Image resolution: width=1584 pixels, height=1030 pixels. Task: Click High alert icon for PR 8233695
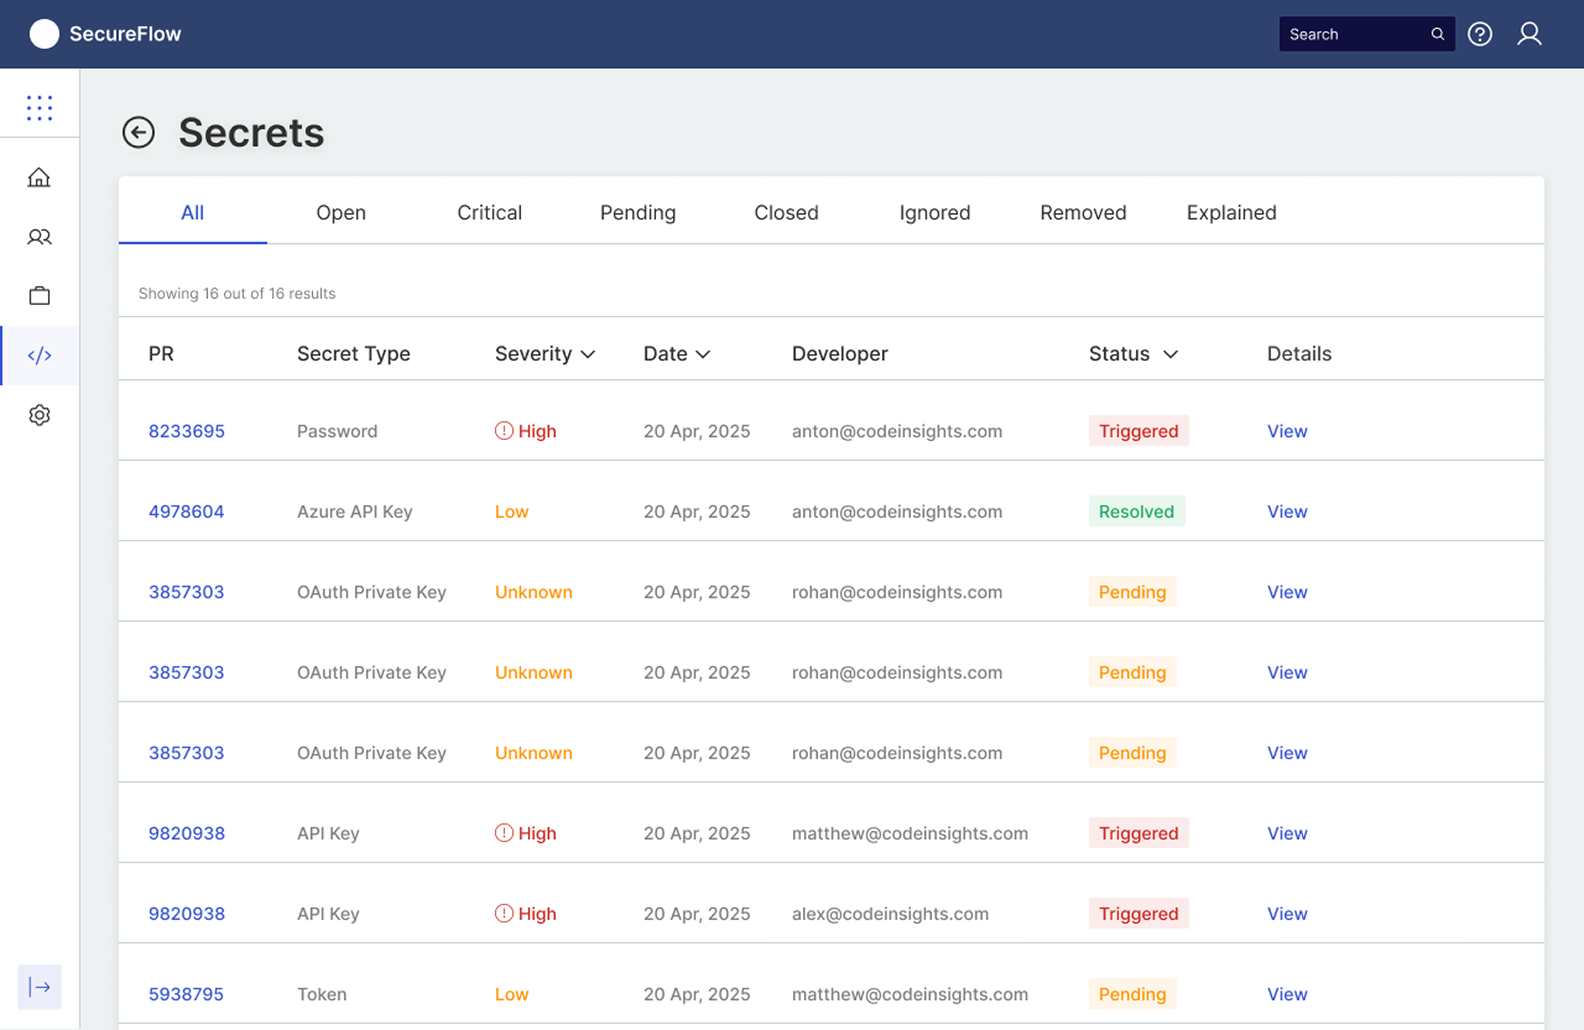click(x=504, y=431)
